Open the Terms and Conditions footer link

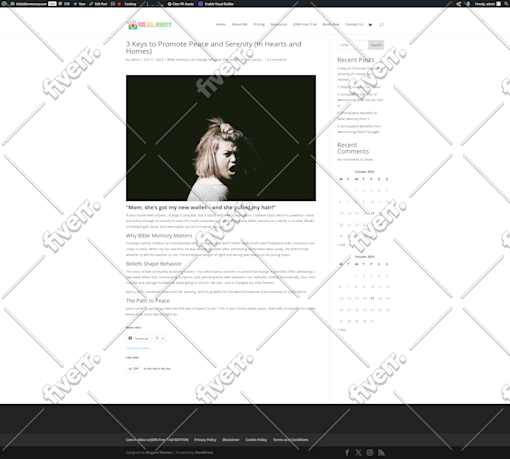click(x=290, y=440)
